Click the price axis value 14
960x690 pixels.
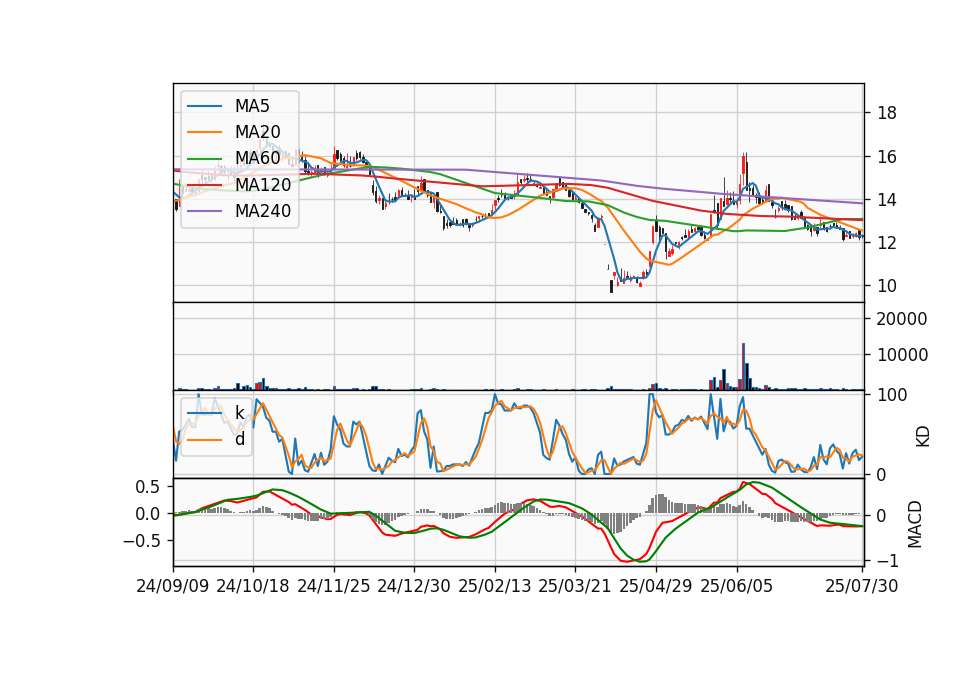887,200
